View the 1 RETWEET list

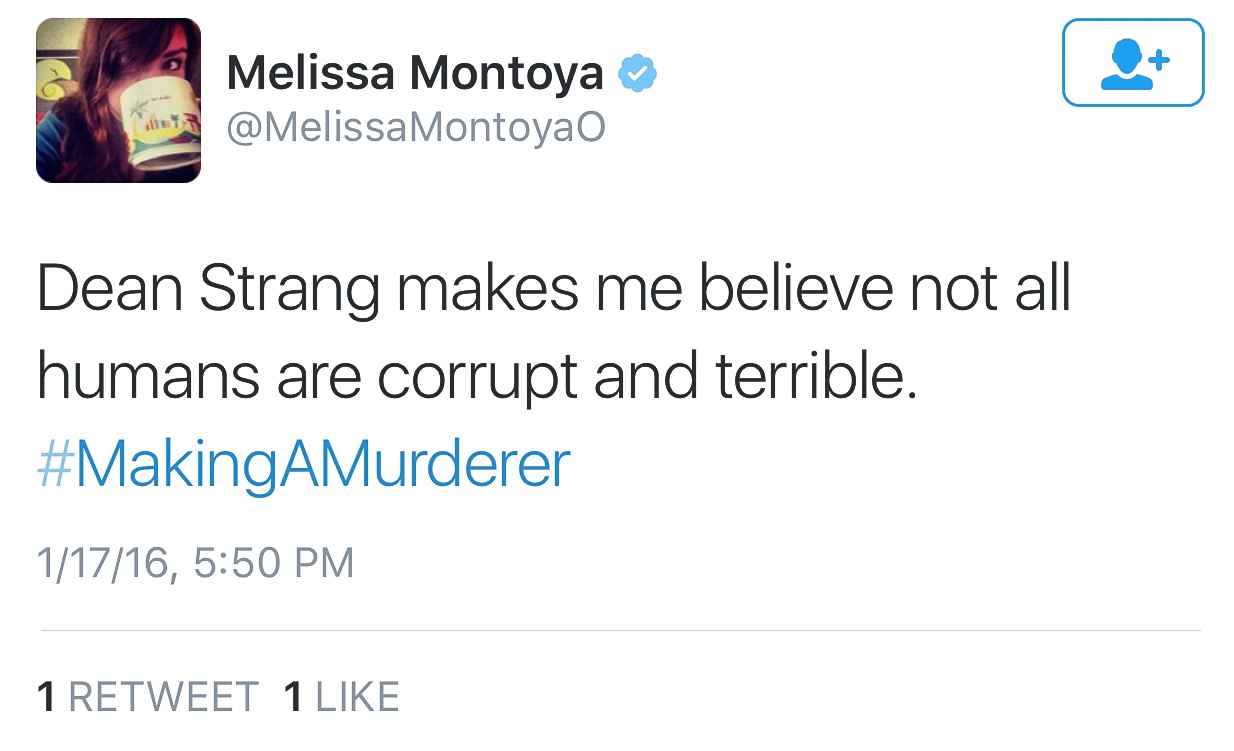click(x=147, y=697)
